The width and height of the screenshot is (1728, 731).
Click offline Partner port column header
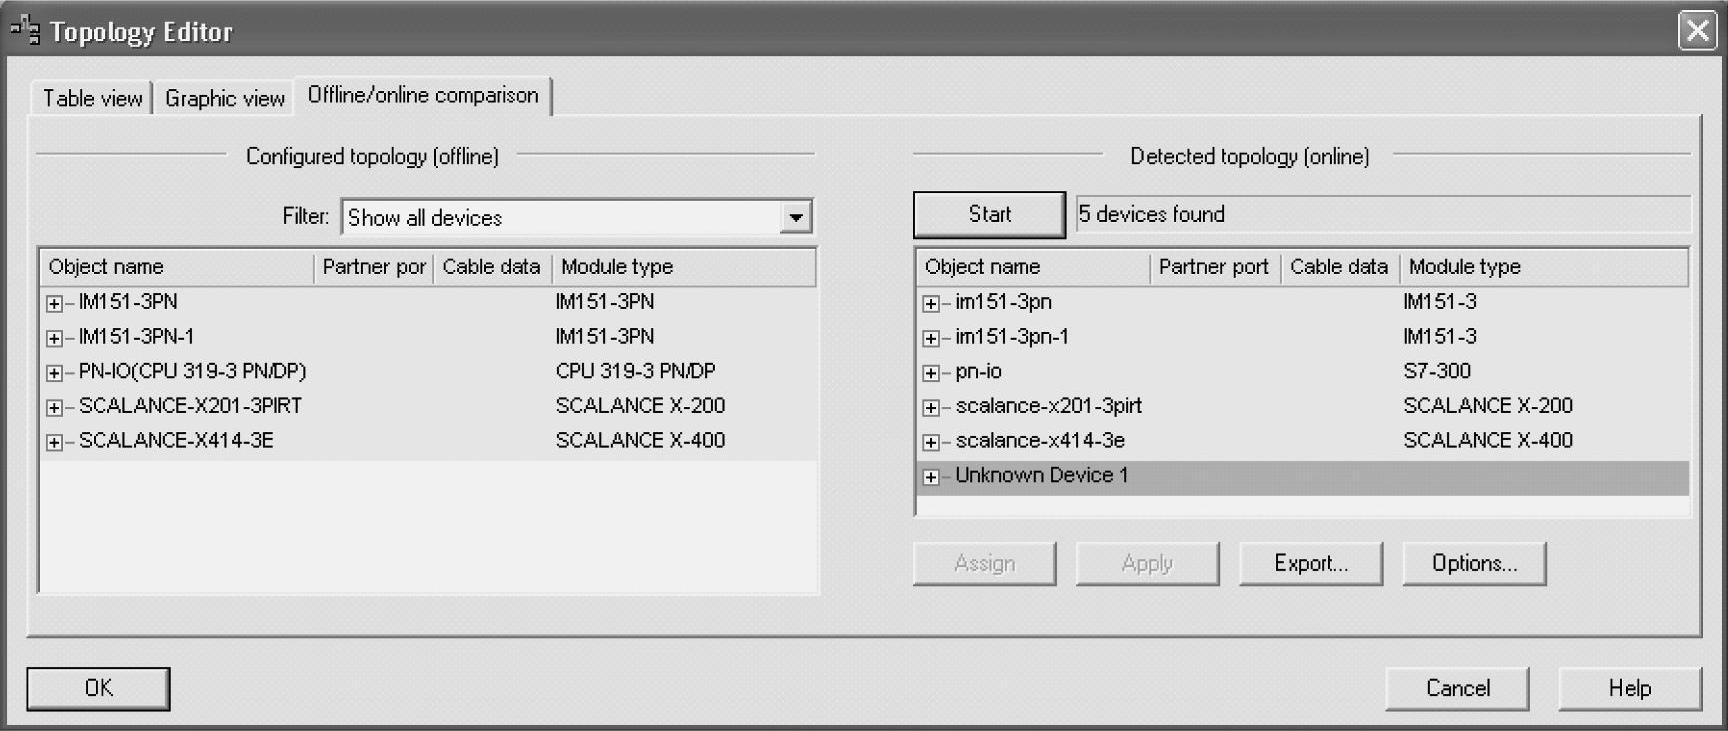(x=374, y=267)
